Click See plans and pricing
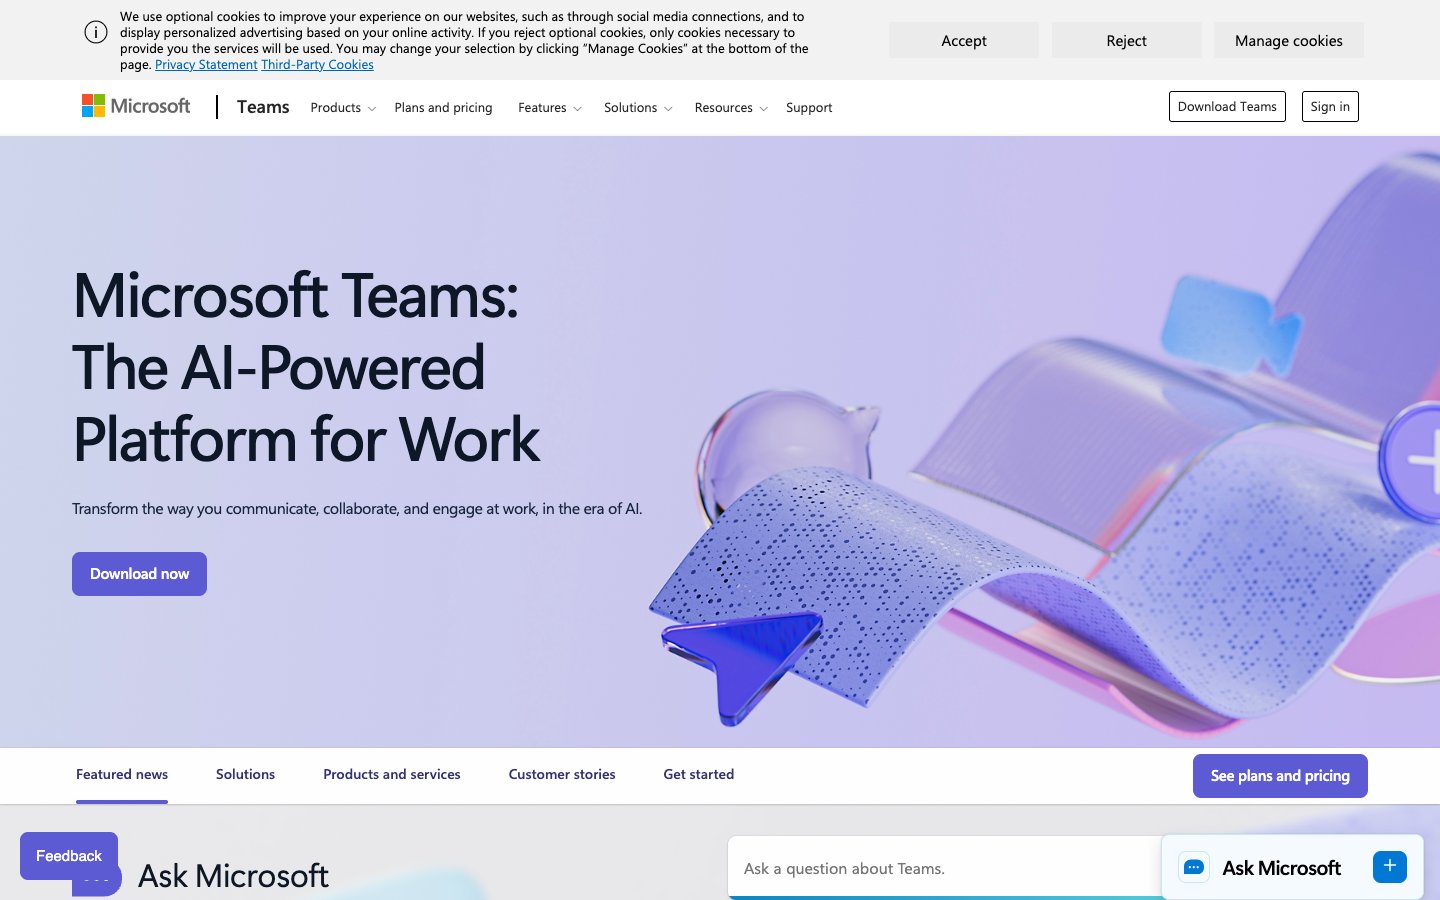 pyautogui.click(x=1280, y=775)
